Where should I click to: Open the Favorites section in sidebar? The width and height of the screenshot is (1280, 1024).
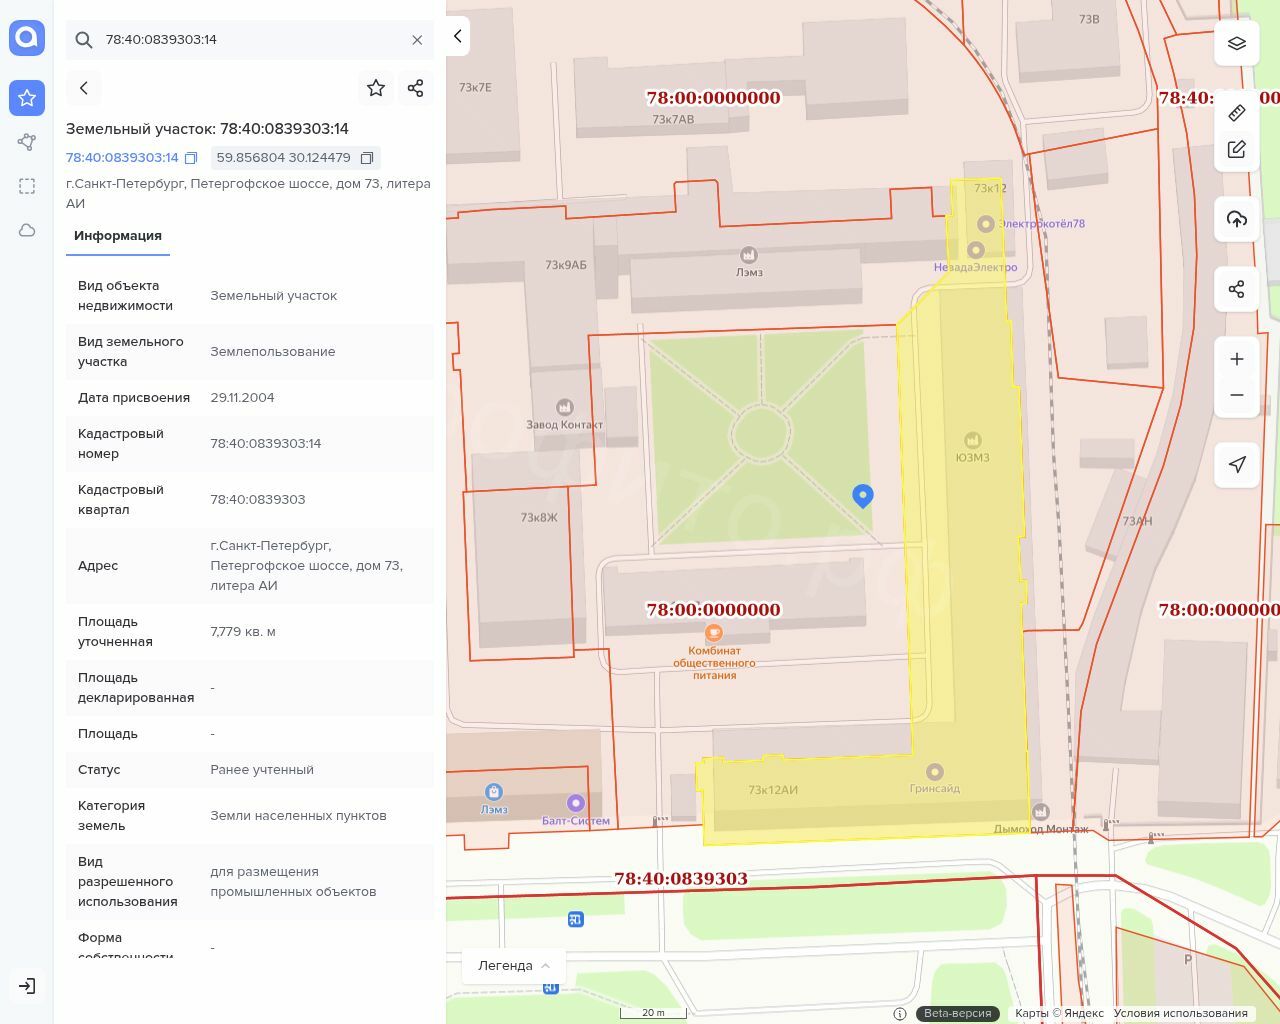tap(27, 98)
